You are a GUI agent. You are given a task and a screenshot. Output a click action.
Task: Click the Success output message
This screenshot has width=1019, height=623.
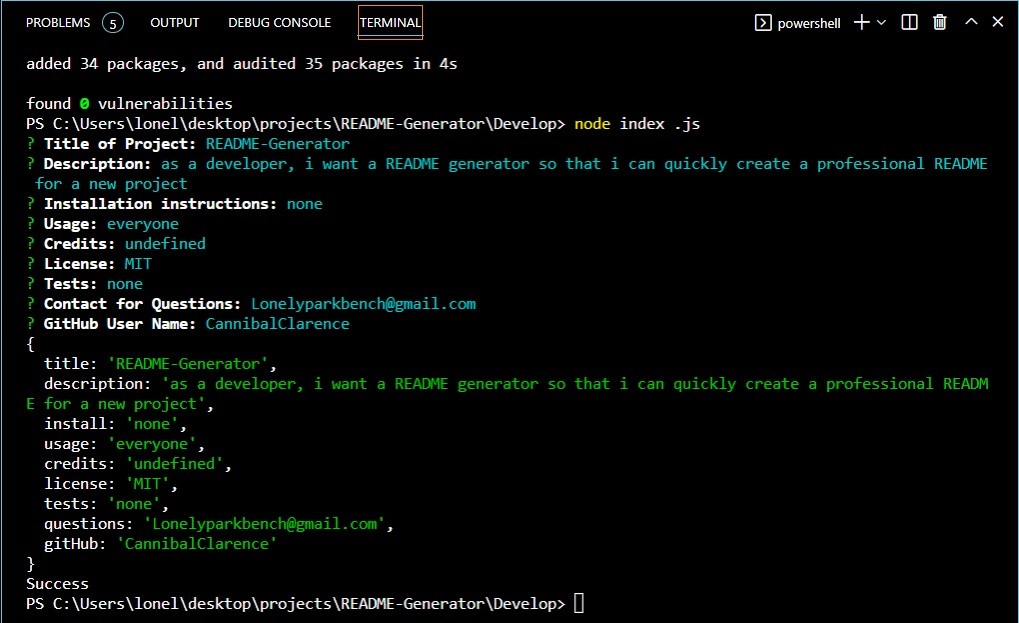coord(57,583)
